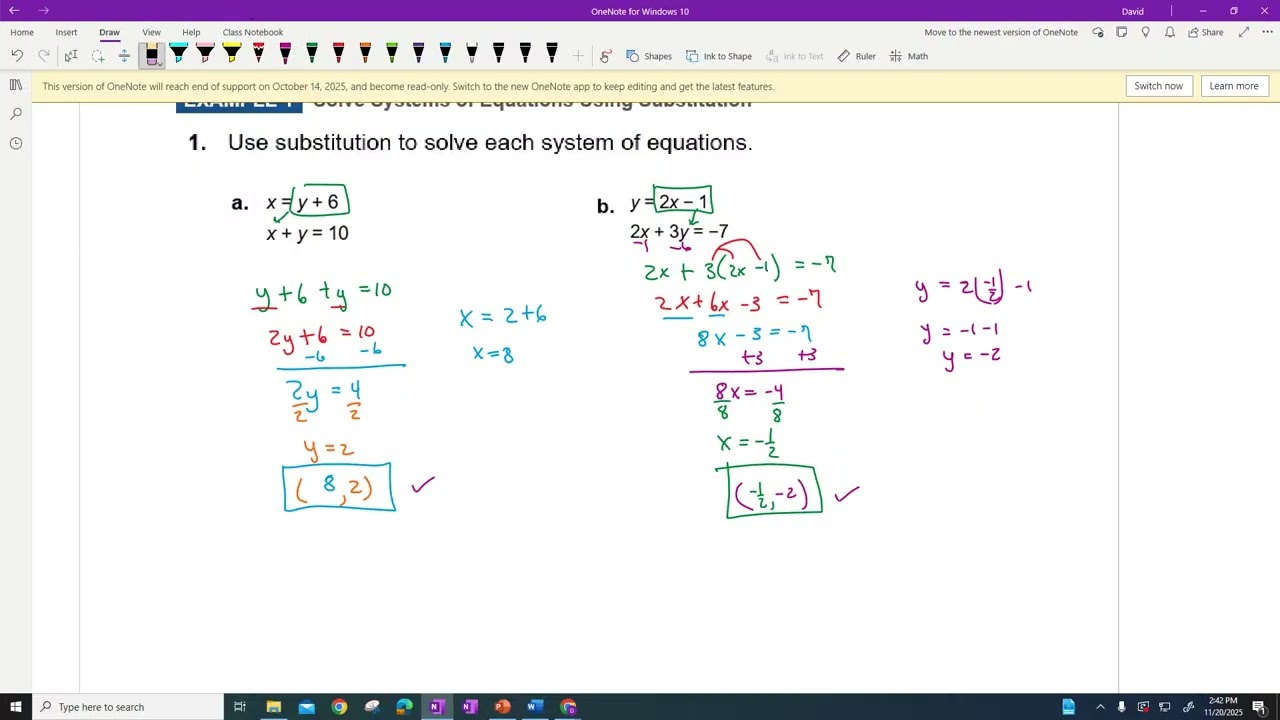Open the search pane
Viewport: 1280px width, 720px height.
(16, 114)
